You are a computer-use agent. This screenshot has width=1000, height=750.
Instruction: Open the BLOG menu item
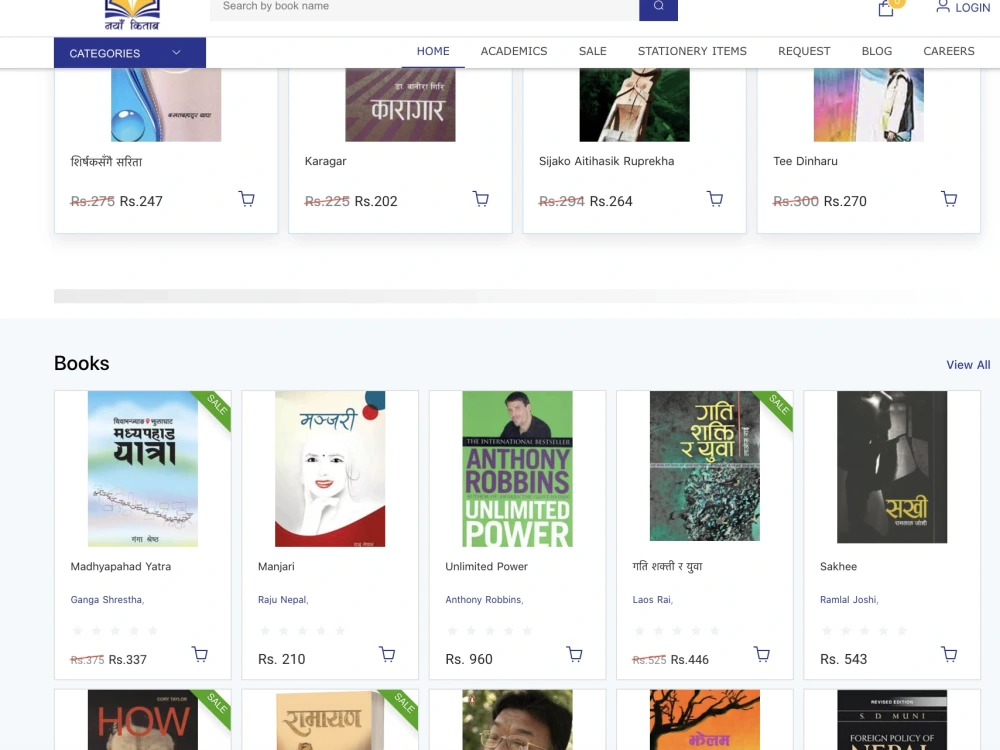click(877, 51)
